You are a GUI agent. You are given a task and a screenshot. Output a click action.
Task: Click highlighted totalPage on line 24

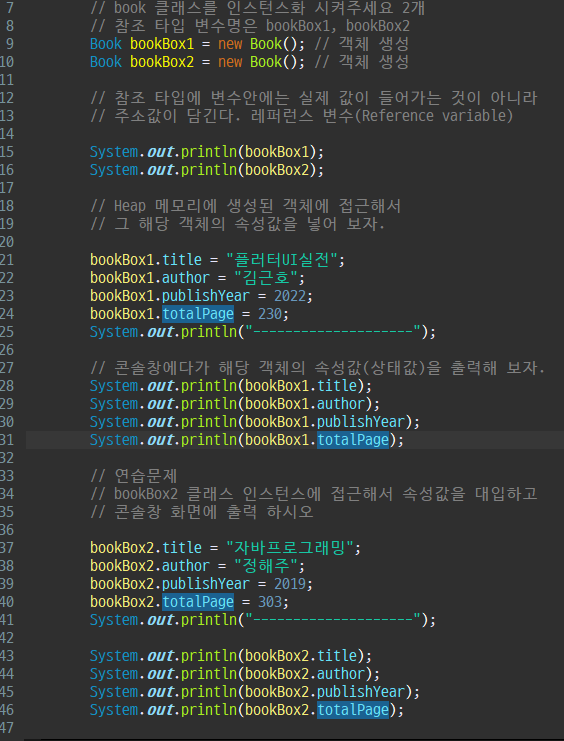(198, 314)
